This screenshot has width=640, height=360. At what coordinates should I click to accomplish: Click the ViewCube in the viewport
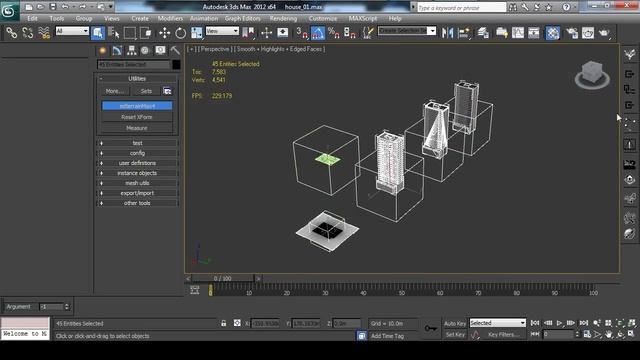(592, 74)
